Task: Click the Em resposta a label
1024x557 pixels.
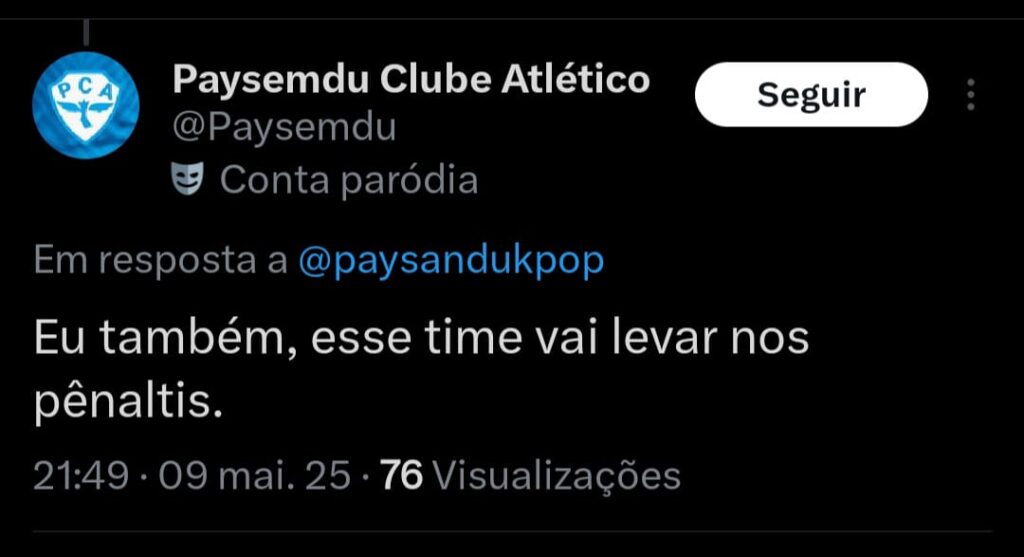Action: pos(161,261)
